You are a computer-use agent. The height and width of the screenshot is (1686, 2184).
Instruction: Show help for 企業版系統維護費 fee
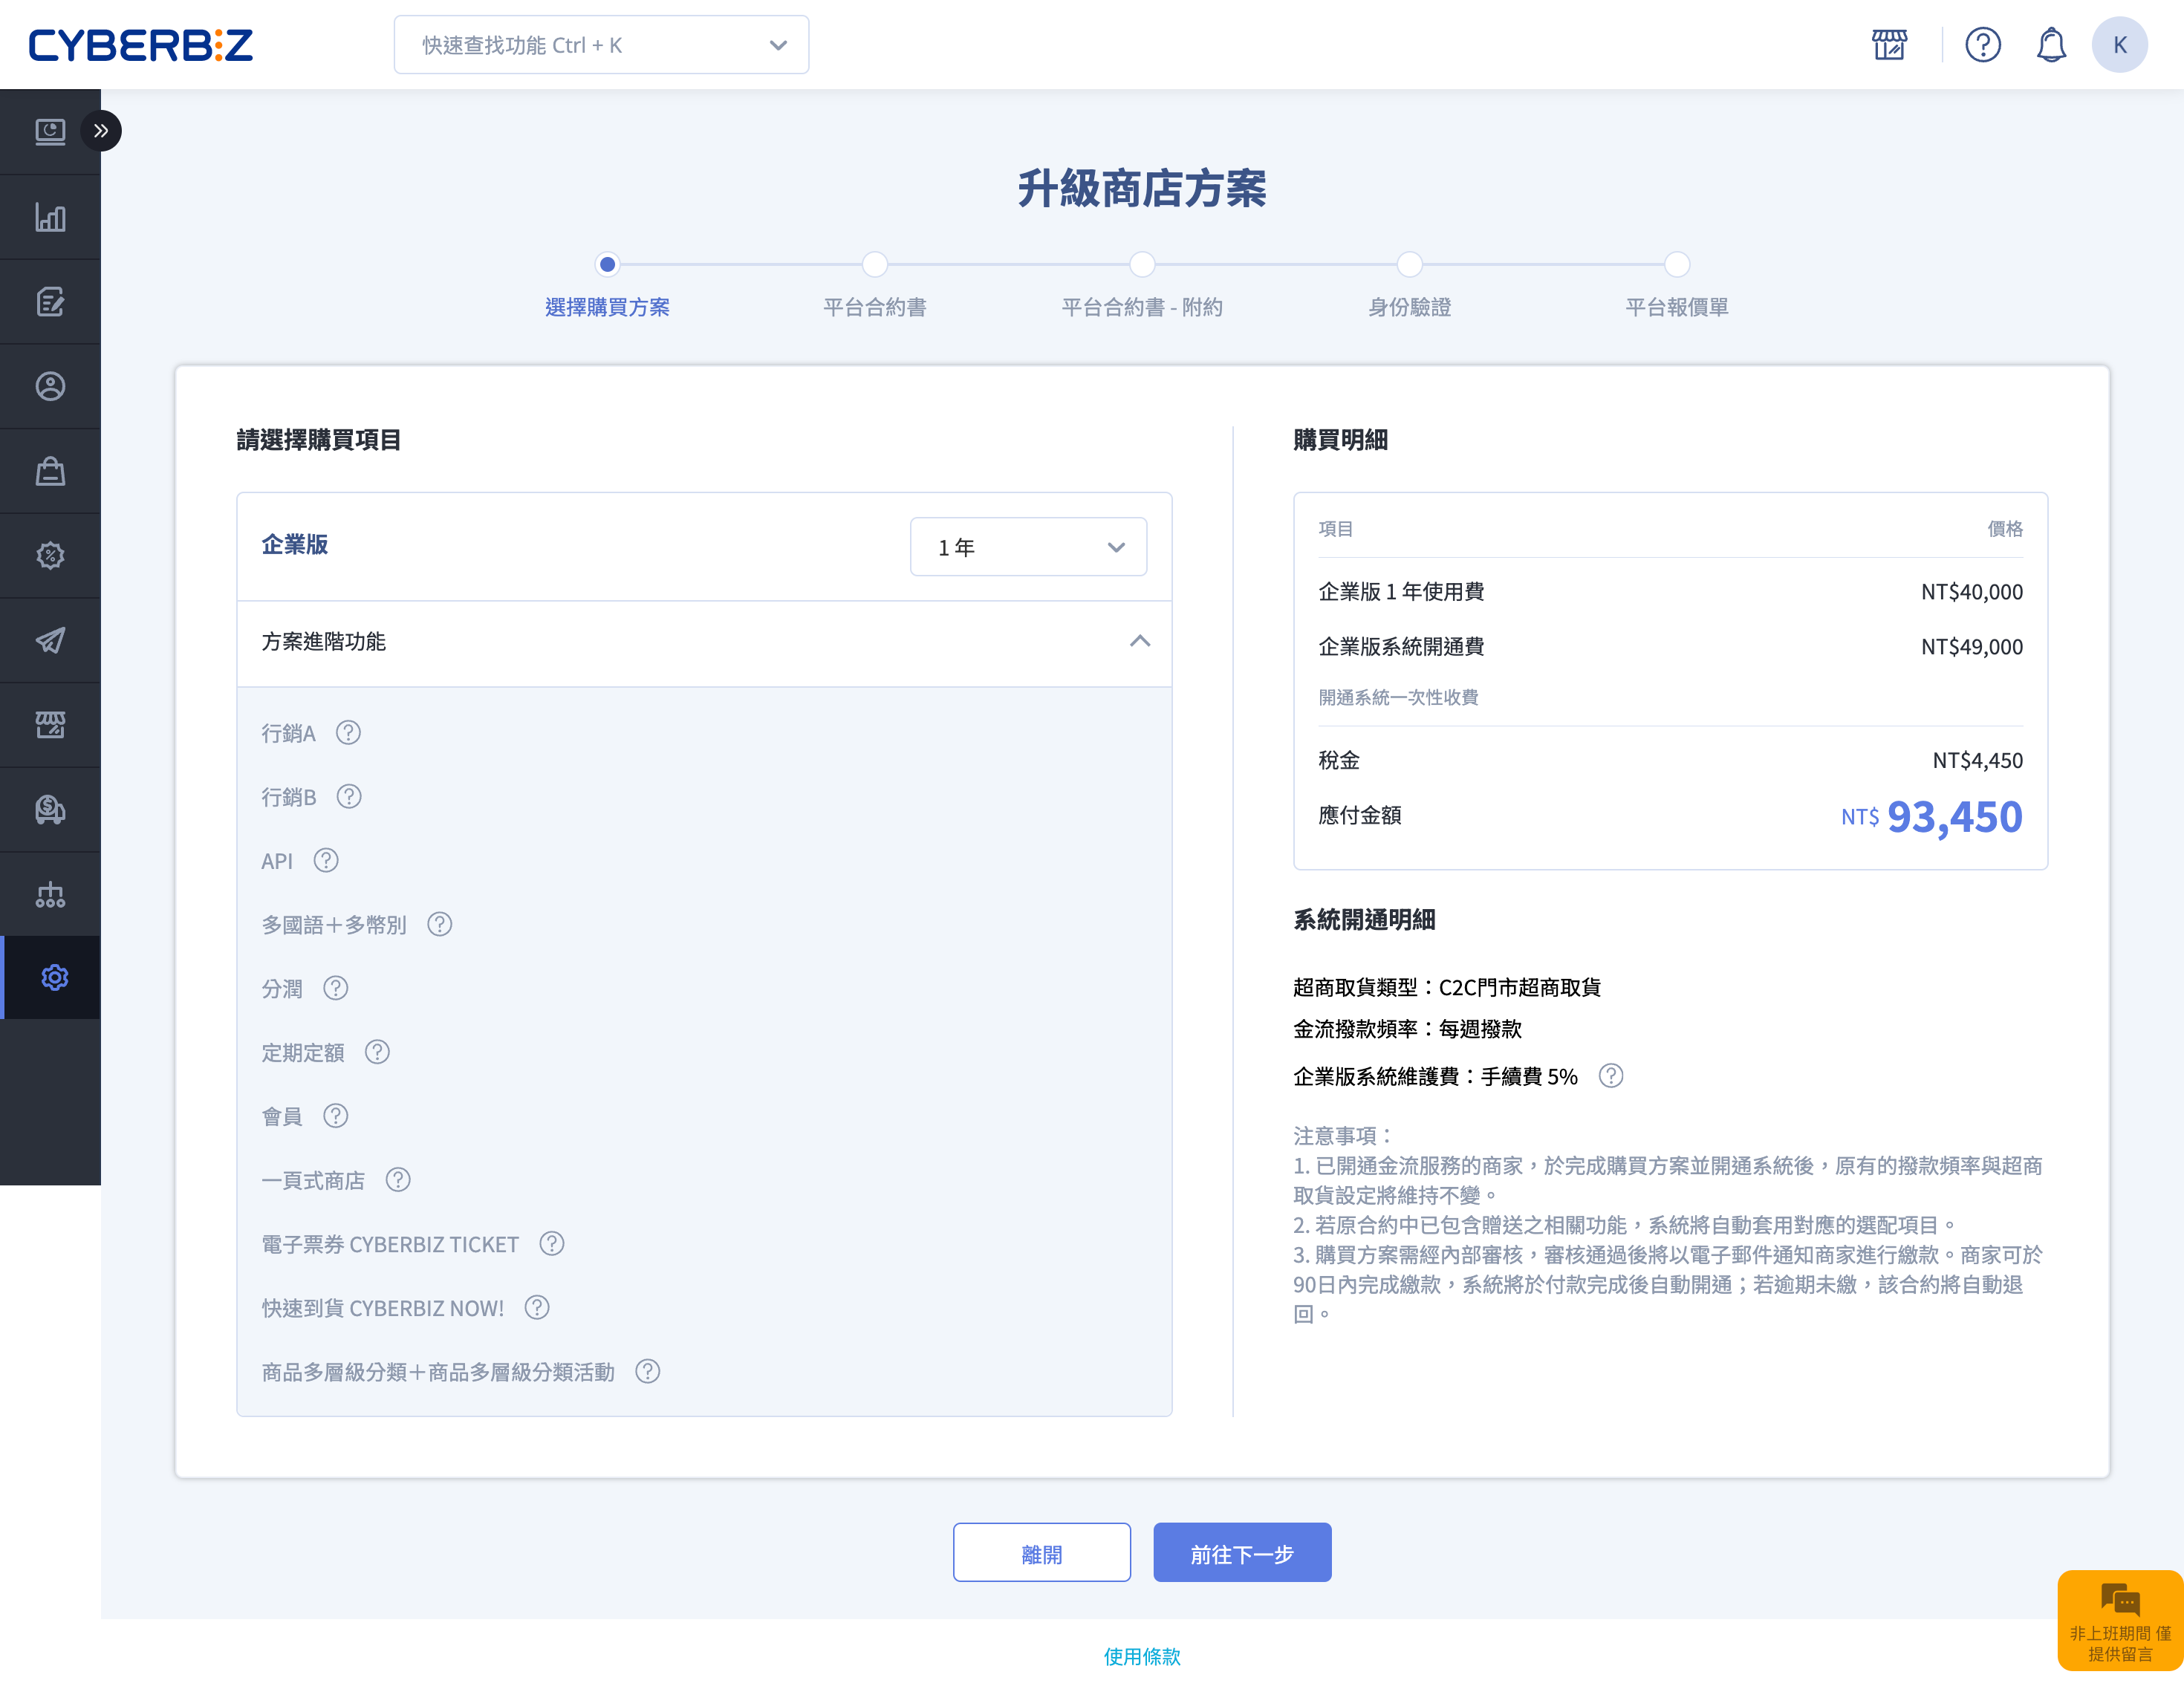pyautogui.click(x=1611, y=1076)
